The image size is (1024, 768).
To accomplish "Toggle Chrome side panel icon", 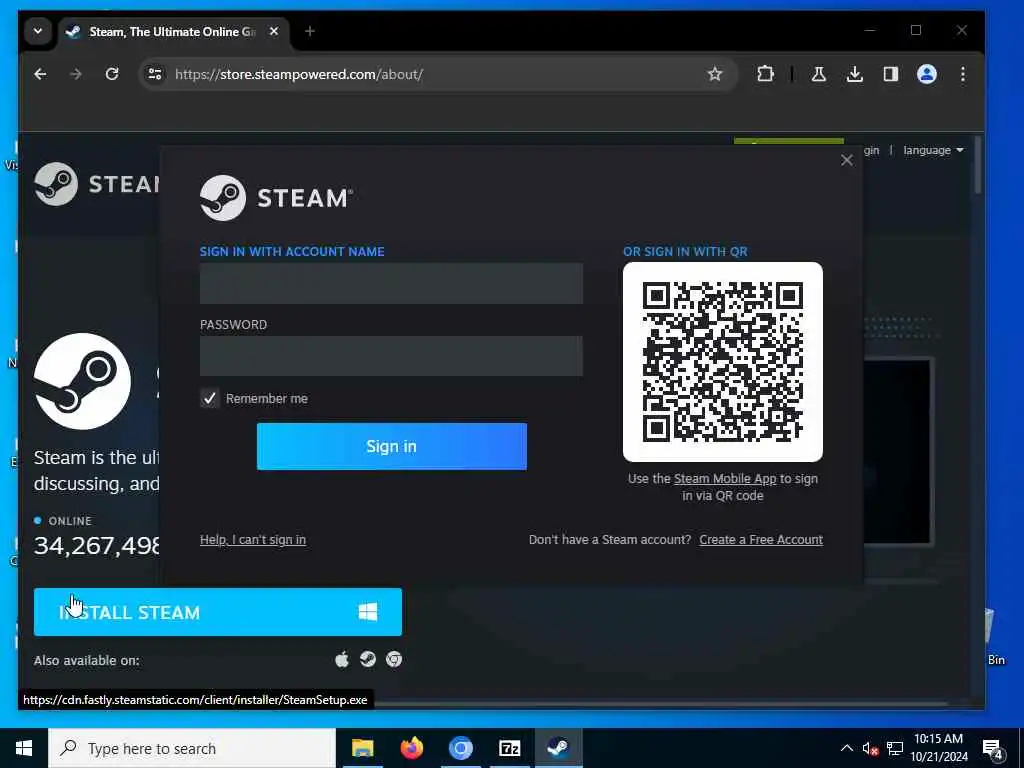I will pos(891,74).
